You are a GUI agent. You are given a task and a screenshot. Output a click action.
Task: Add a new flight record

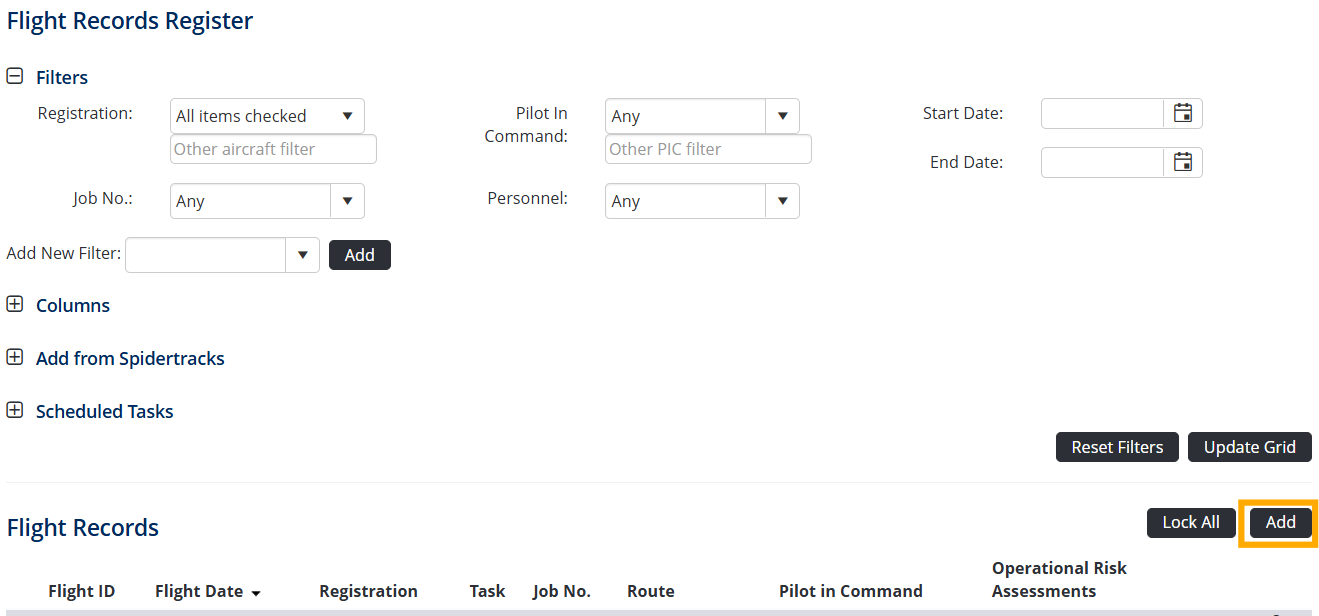pyautogui.click(x=1280, y=522)
